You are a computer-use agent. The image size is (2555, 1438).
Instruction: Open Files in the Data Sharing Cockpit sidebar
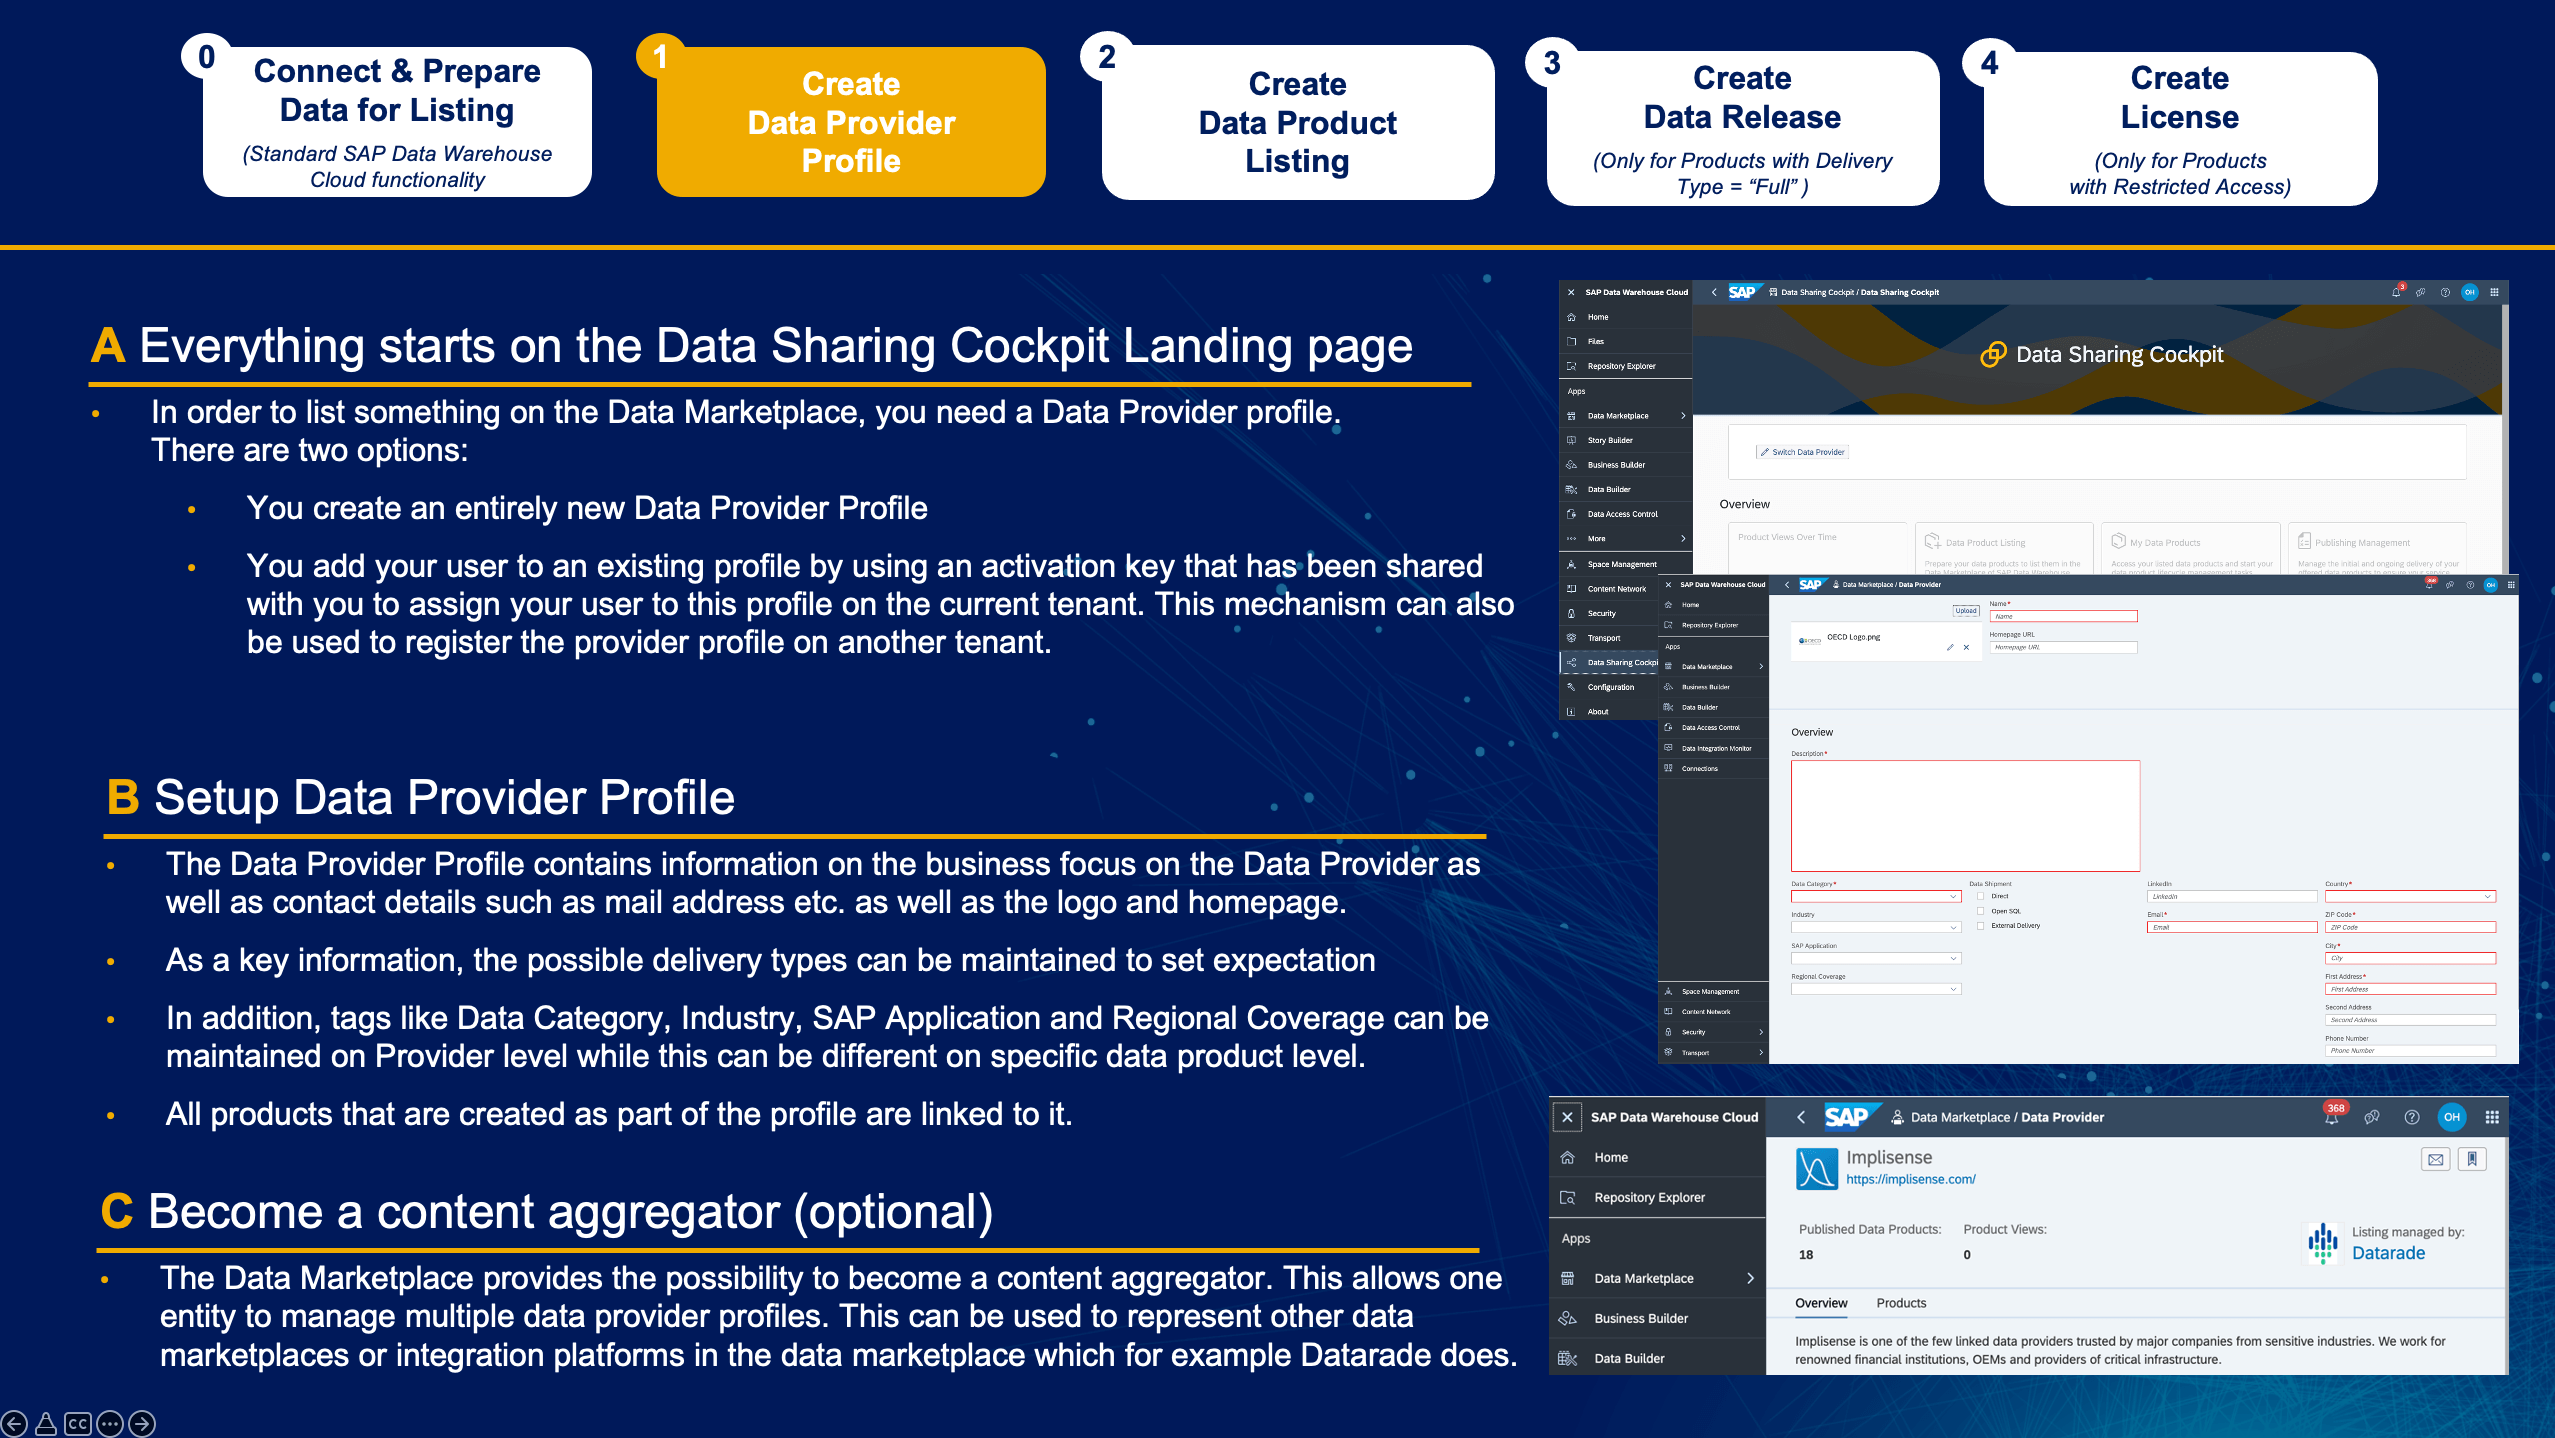[x=1625, y=341]
